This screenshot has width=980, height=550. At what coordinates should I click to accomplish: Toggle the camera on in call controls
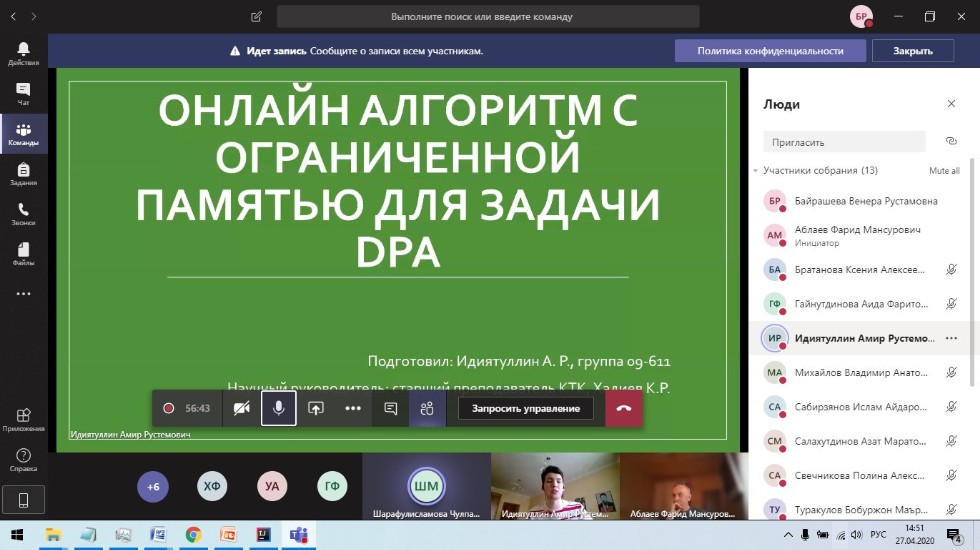coord(241,408)
